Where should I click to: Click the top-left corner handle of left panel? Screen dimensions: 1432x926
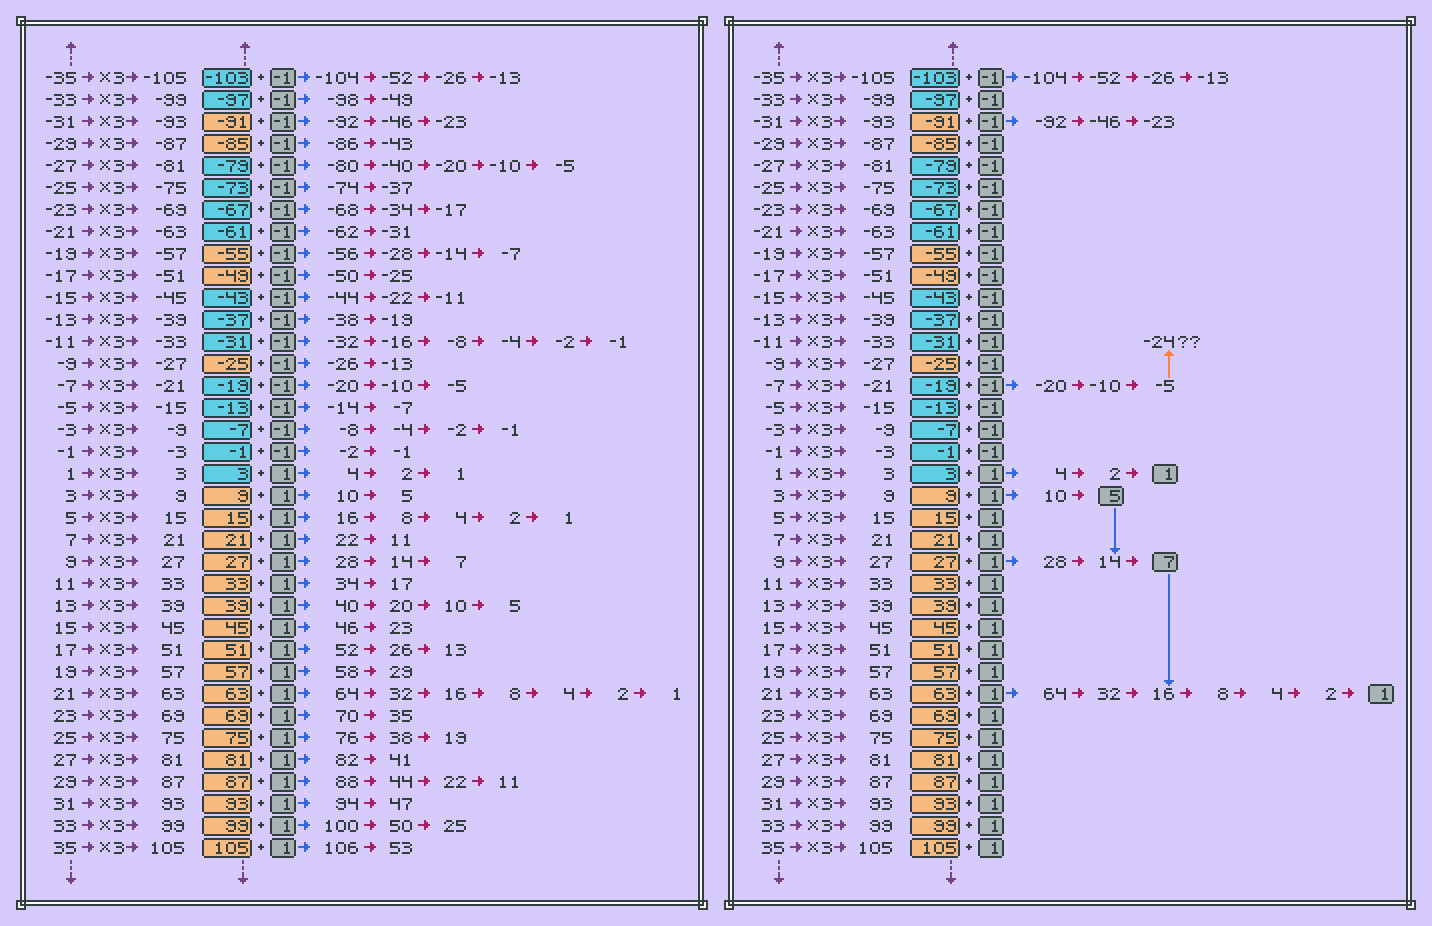(21, 21)
